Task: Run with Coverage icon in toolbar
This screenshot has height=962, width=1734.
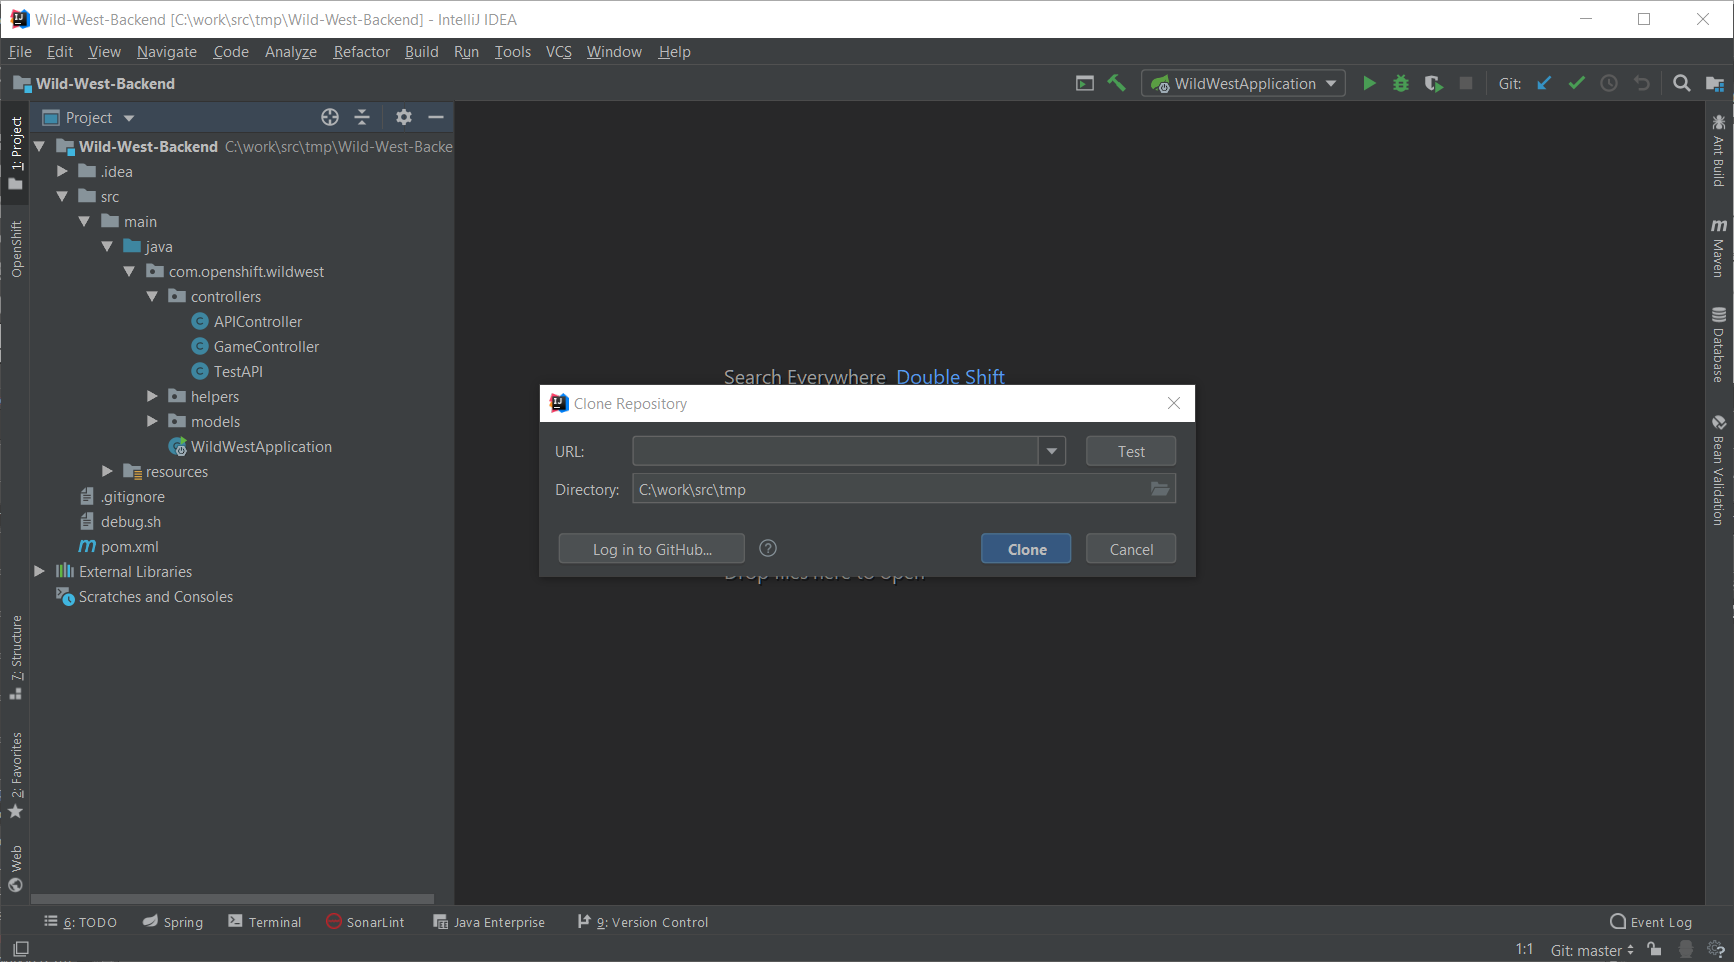Action: click(1433, 83)
